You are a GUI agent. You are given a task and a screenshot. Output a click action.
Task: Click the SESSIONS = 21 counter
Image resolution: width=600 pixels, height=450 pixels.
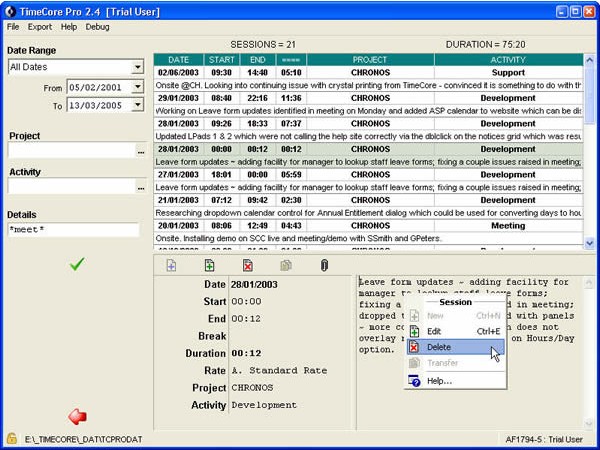pyautogui.click(x=263, y=45)
